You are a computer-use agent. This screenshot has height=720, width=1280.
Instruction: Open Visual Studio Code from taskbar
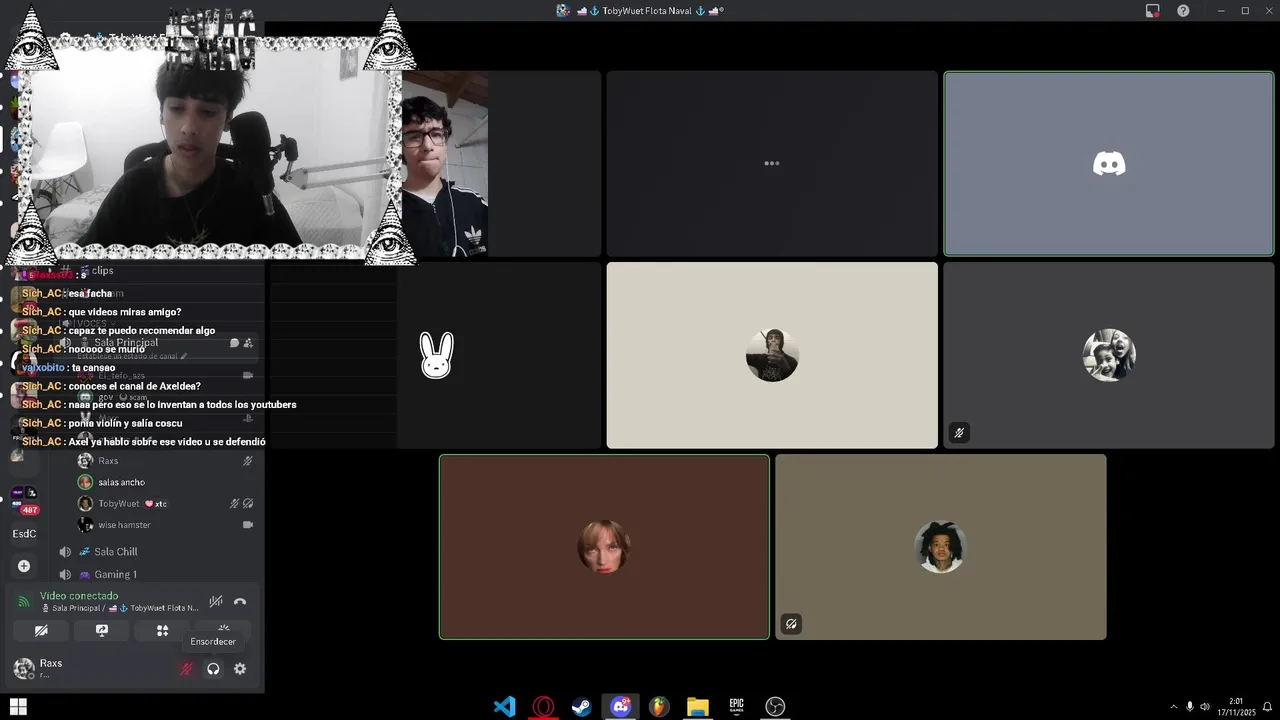click(x=505, y=707)
